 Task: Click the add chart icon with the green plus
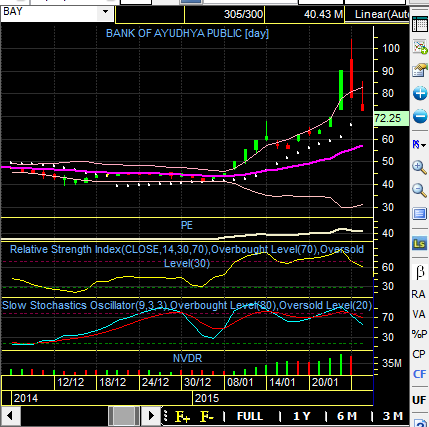click(420, 47)
